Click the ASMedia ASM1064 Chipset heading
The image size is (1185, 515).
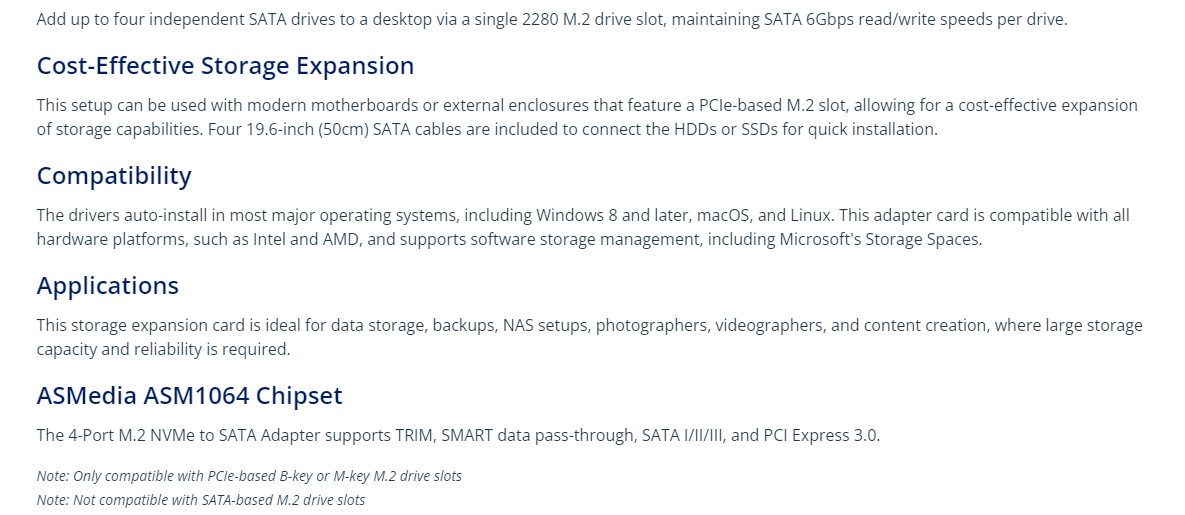(x=190, y=396)
